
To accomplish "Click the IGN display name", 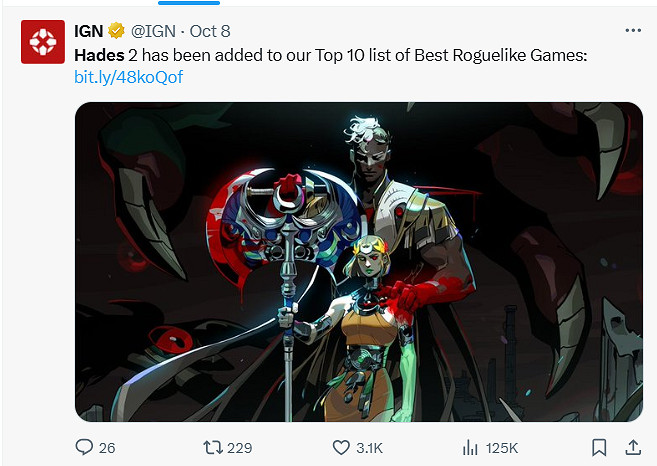I will (88, 31).
